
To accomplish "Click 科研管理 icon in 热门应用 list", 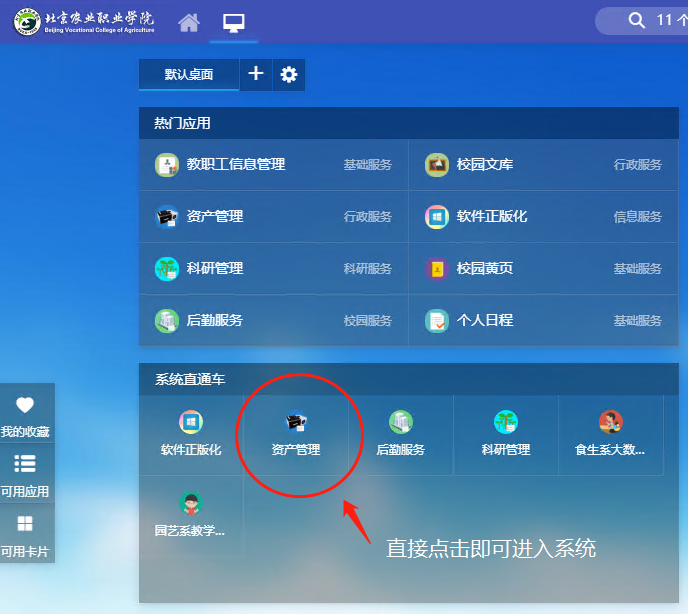I will [x=167, y=269].
